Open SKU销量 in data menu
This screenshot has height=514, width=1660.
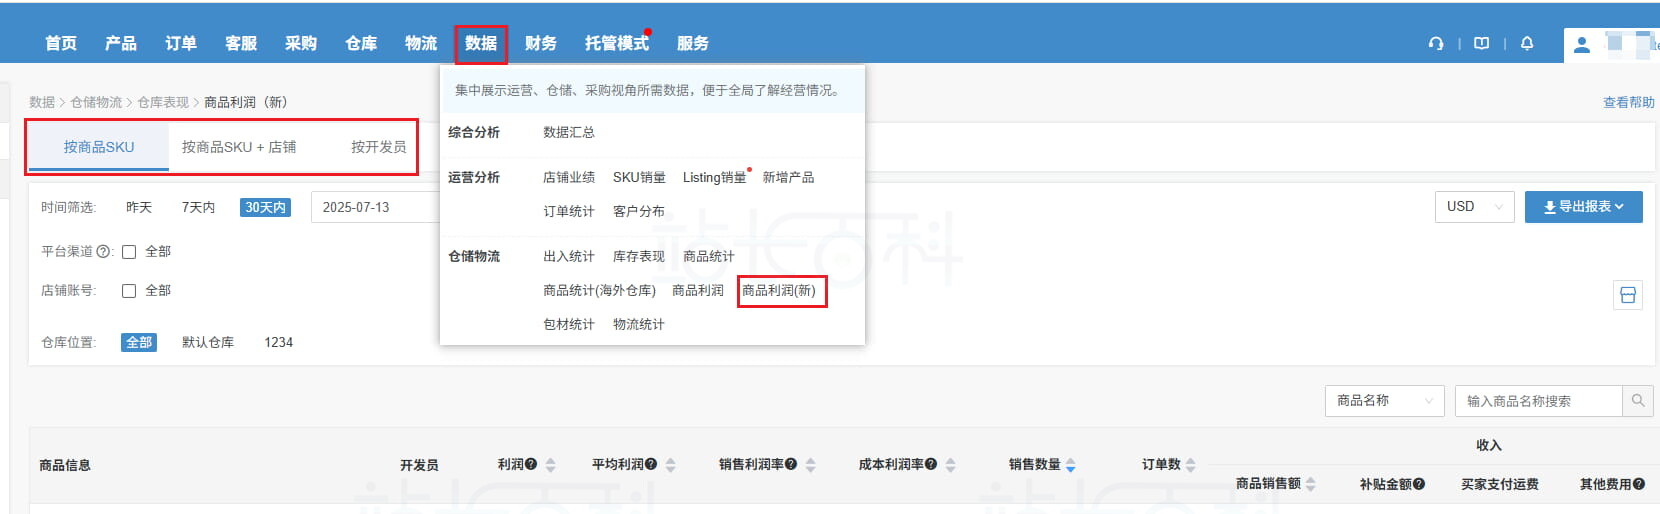639,177
